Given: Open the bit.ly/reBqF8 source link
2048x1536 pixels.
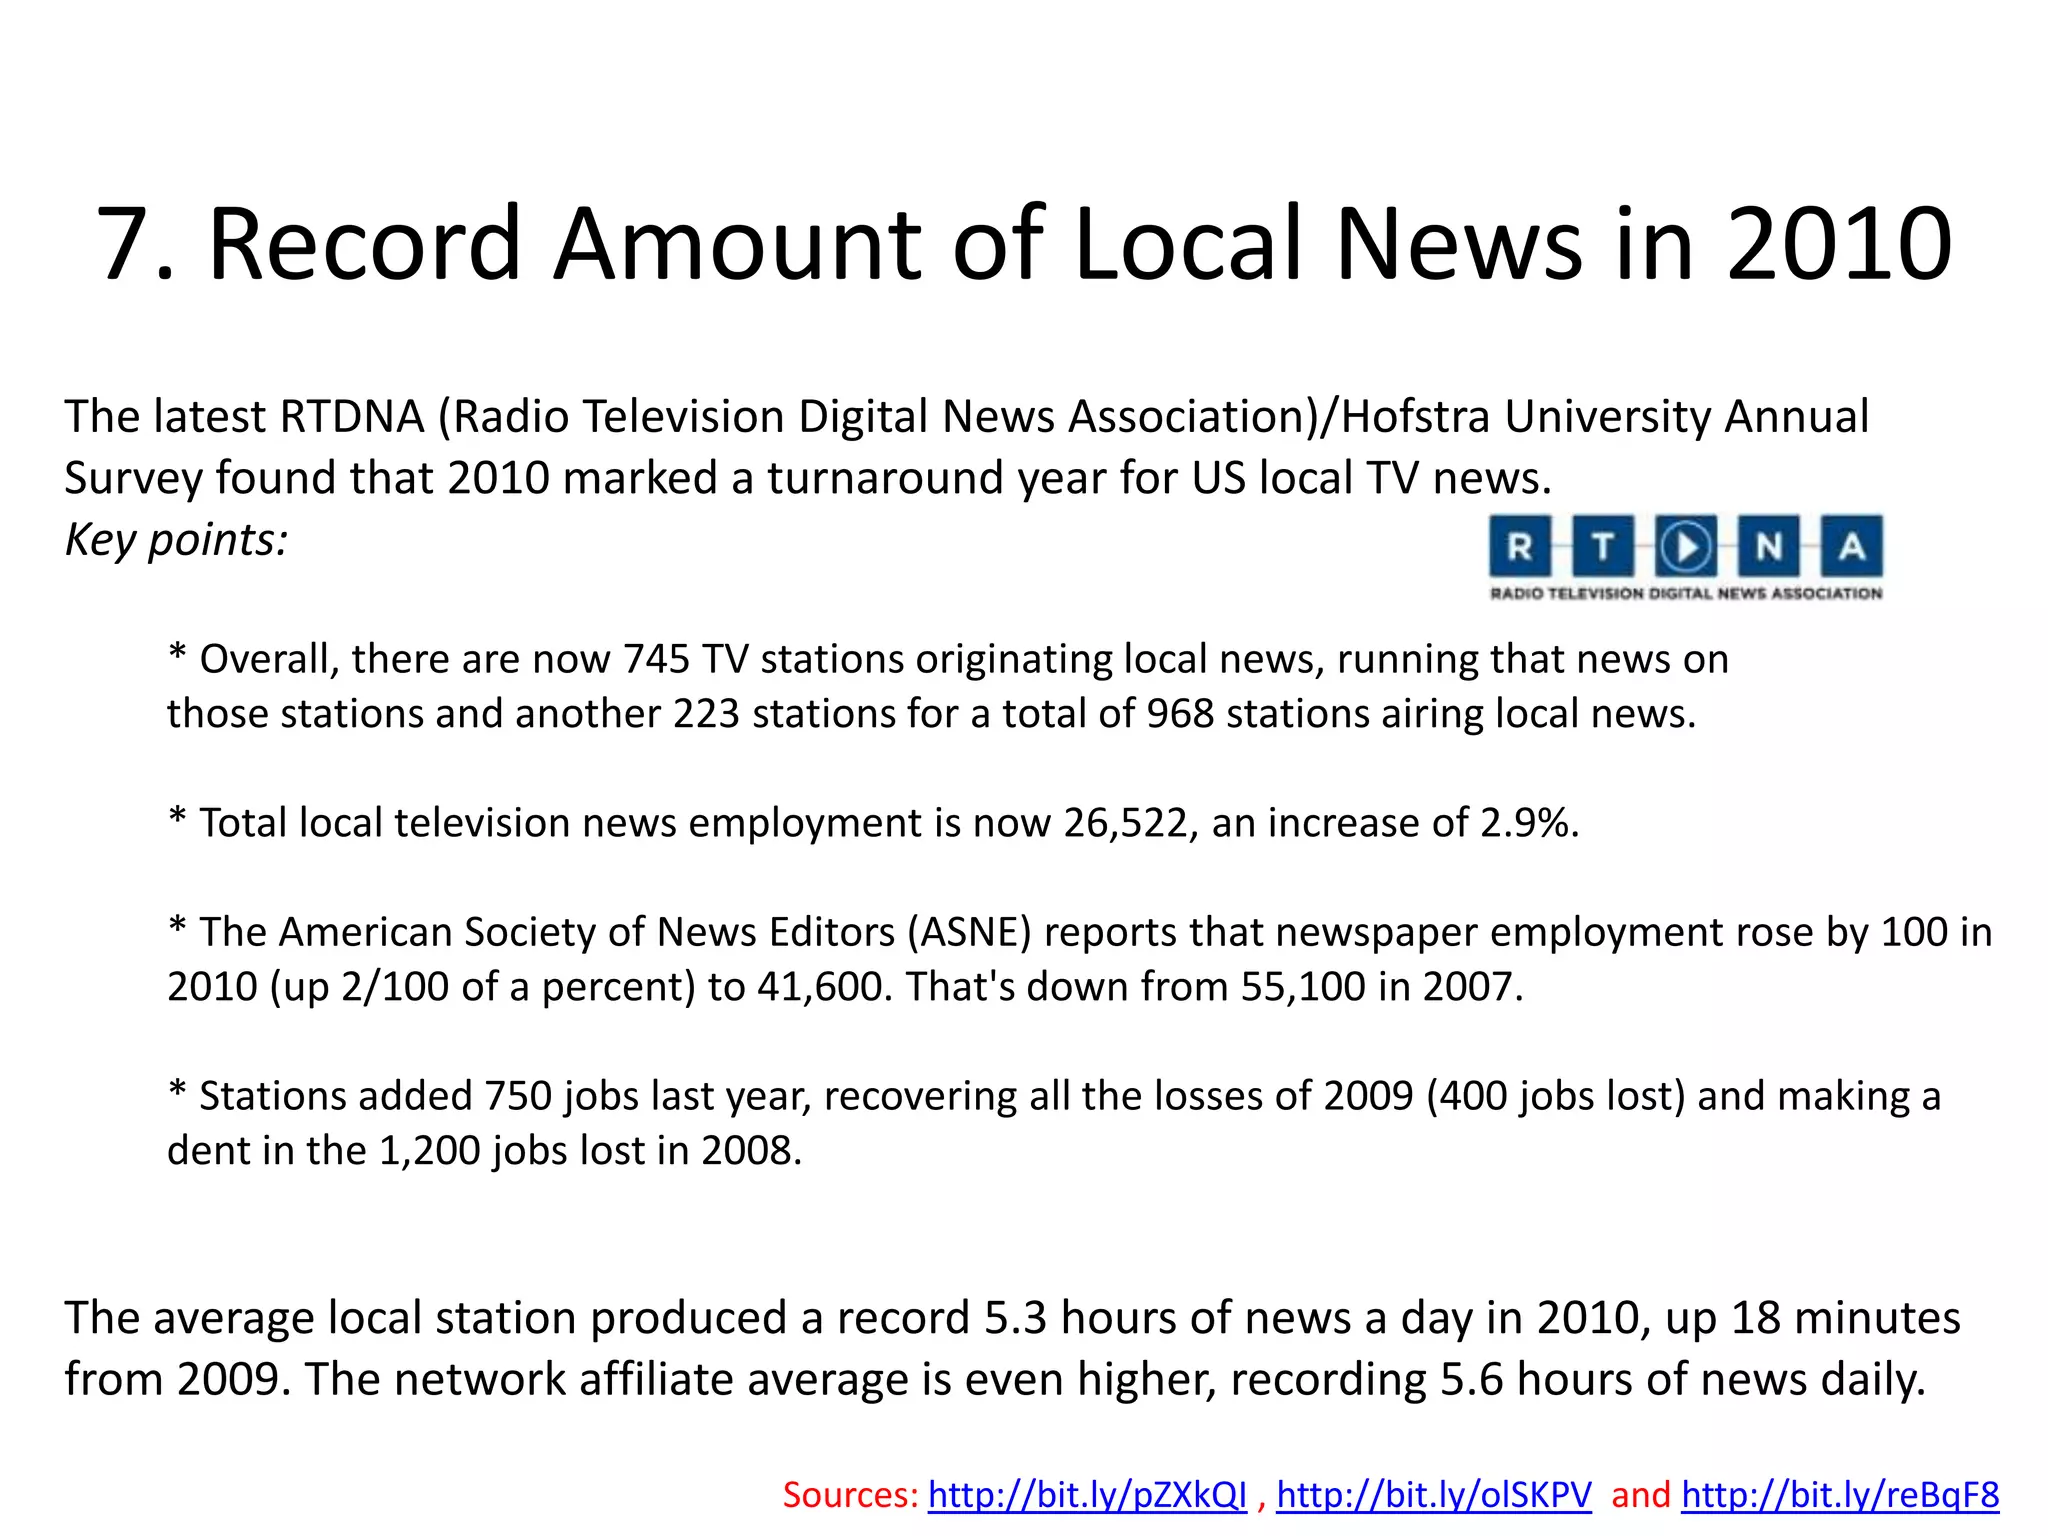Looking at the screenshot, I should [x=1840, y=1495].
